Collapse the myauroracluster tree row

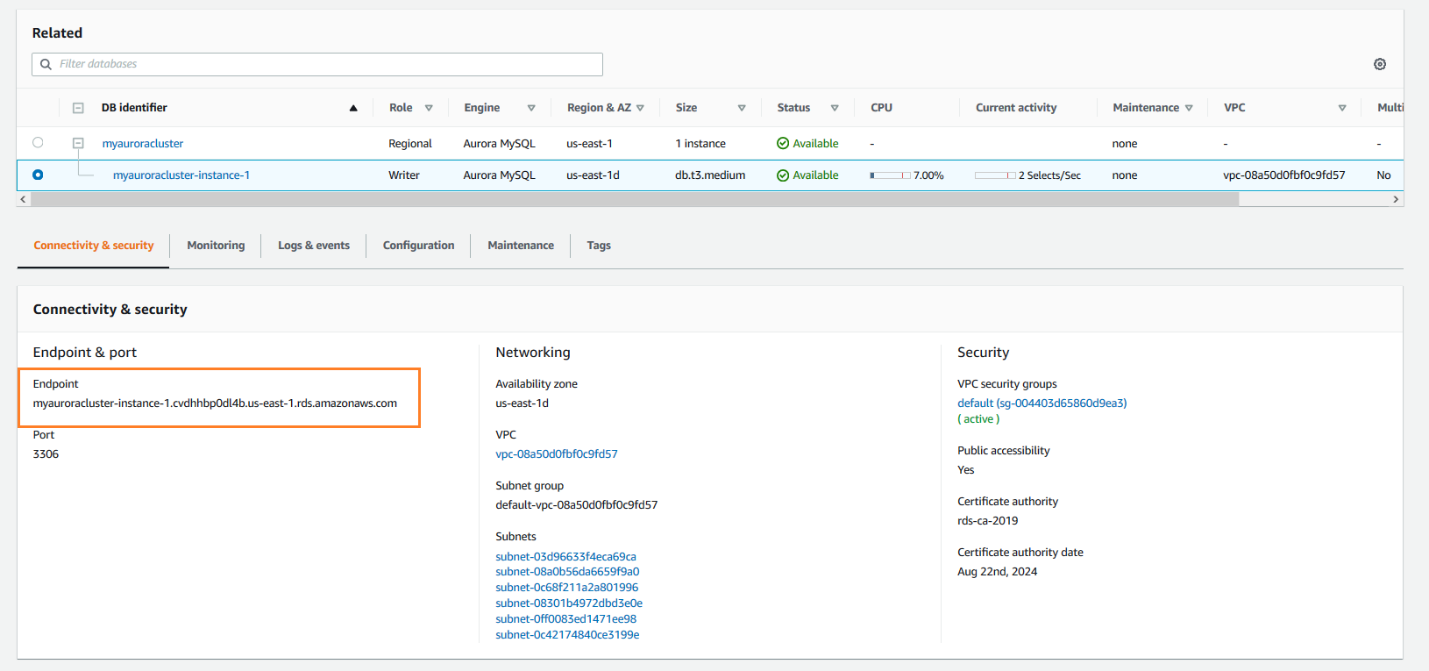pos(77,143)
